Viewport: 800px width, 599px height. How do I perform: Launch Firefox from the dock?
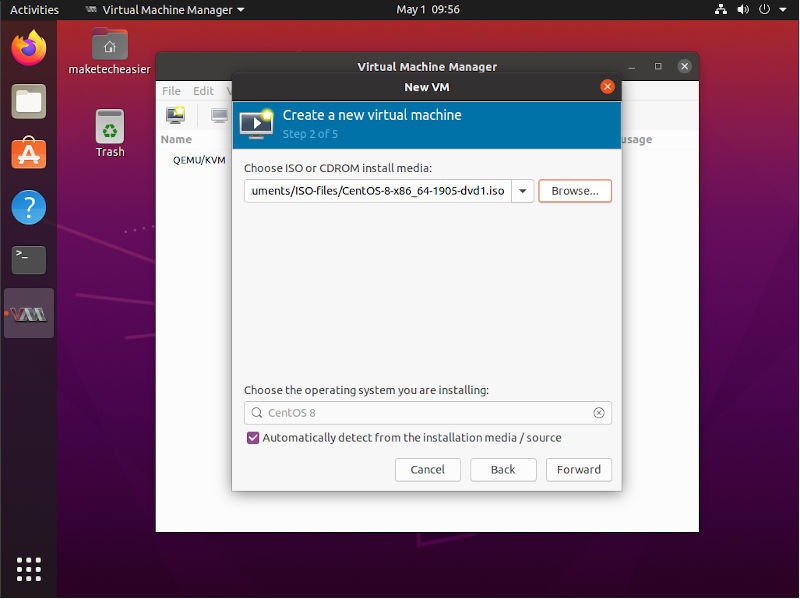28,47
